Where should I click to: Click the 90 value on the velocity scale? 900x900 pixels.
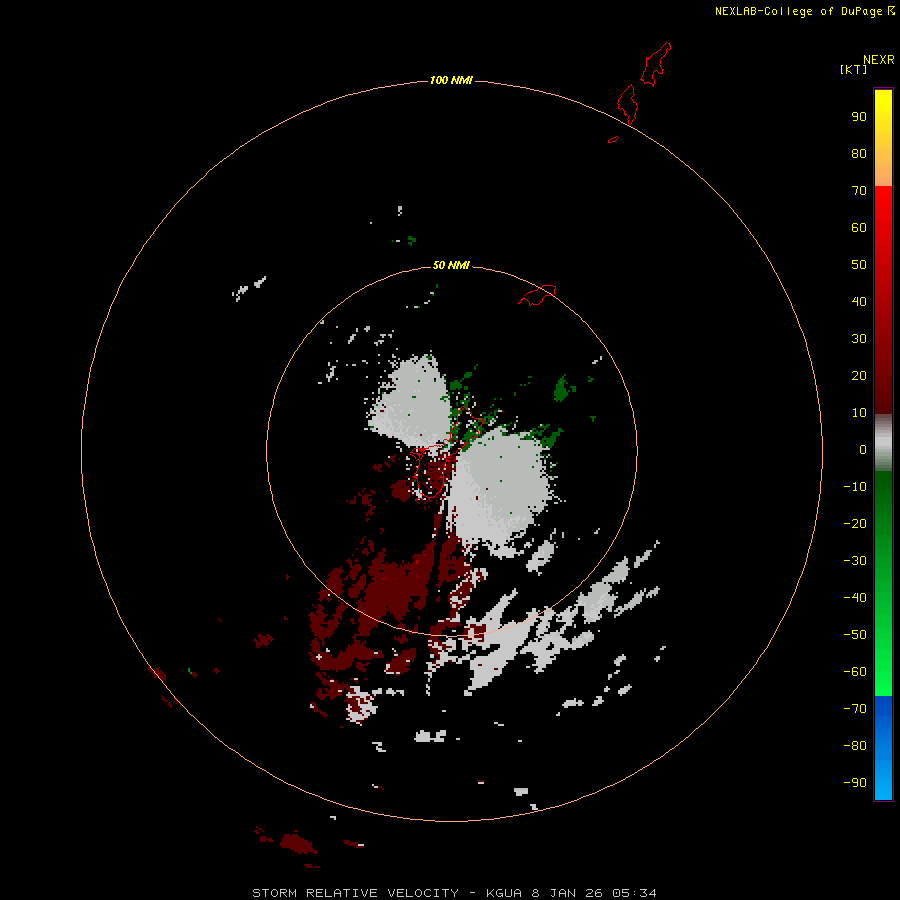tap(859, 117)
